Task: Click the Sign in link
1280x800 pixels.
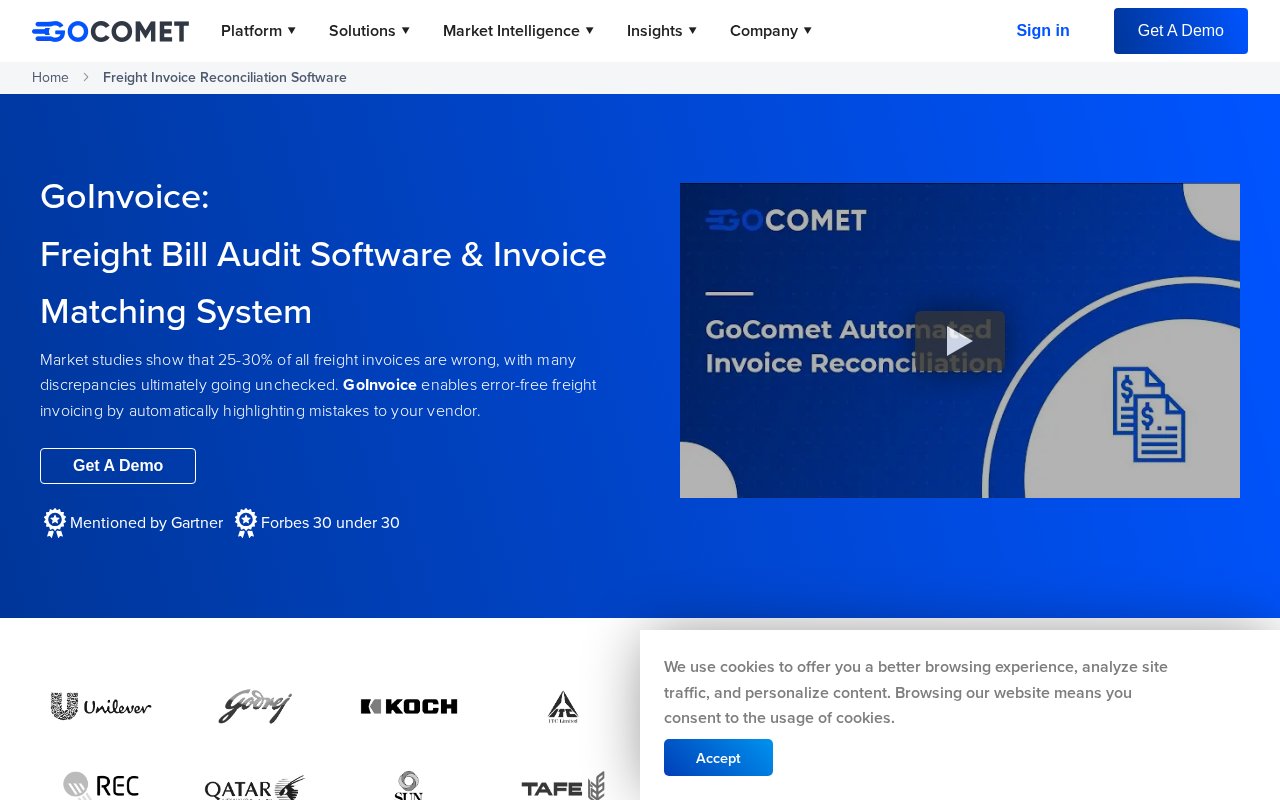Action: click(1043, 31)
